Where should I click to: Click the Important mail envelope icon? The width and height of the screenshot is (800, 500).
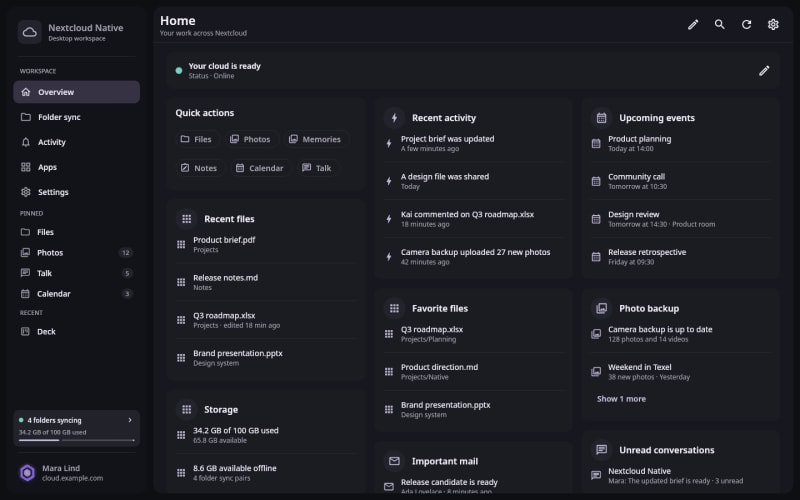pyautogui.click(x=394, y=461)
